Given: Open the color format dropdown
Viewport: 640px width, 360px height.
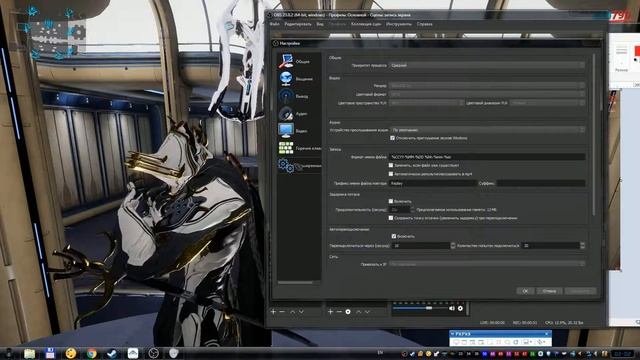Looking at the screenshot, I should (x=487, y=94).
